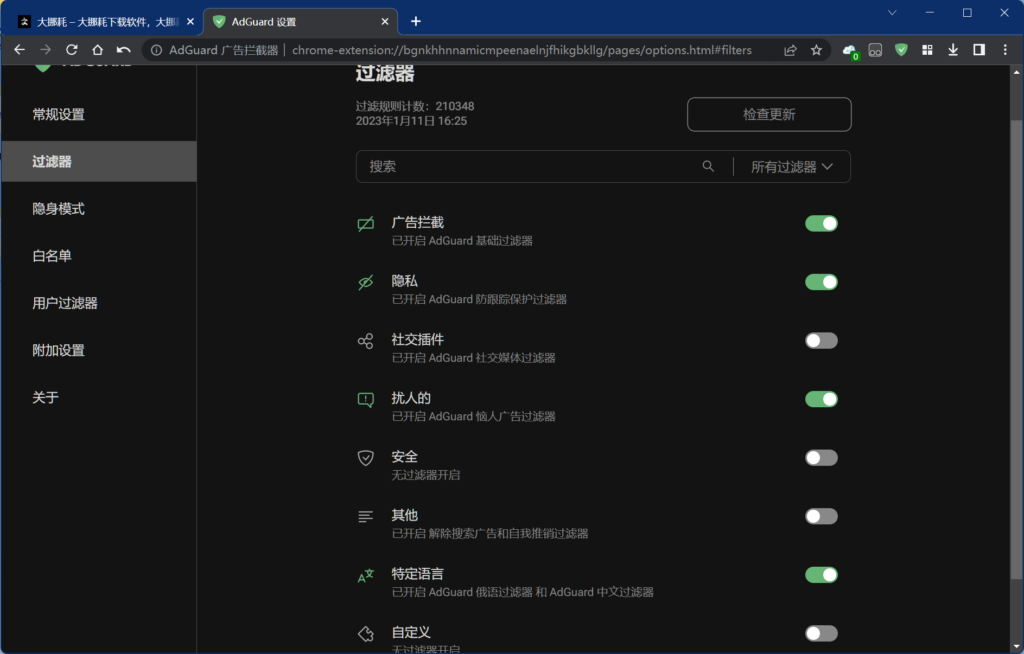Click the social widgets (社交插件) share icon

(365, 341)
